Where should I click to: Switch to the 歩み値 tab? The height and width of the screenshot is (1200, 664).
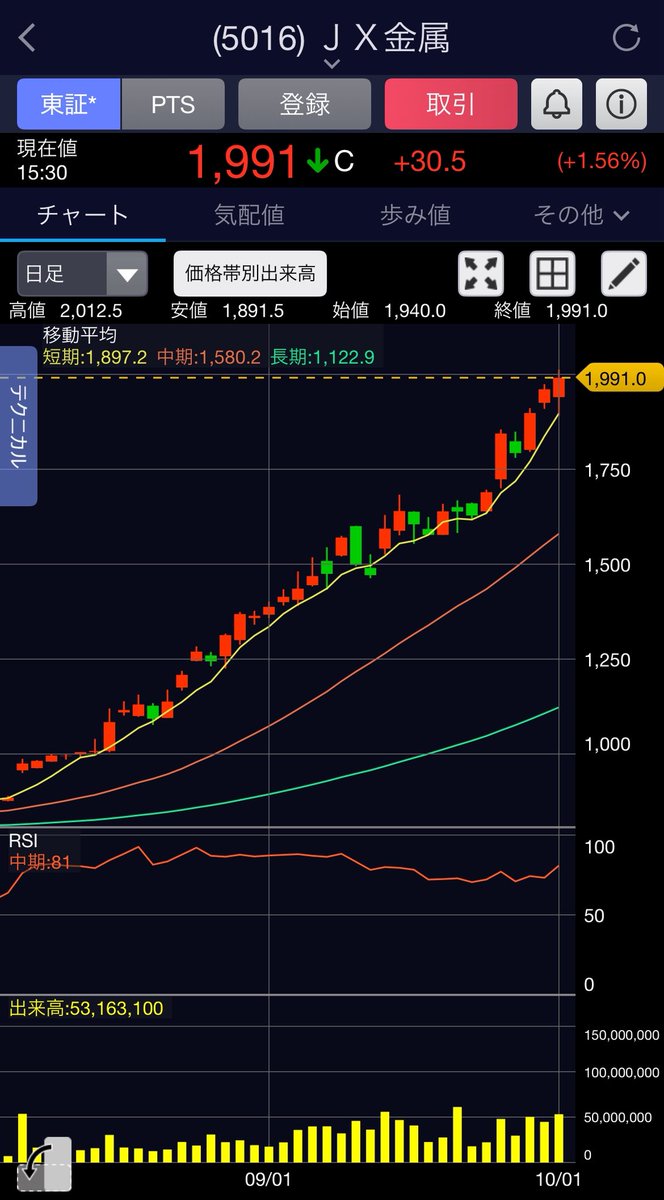[415, 215]
